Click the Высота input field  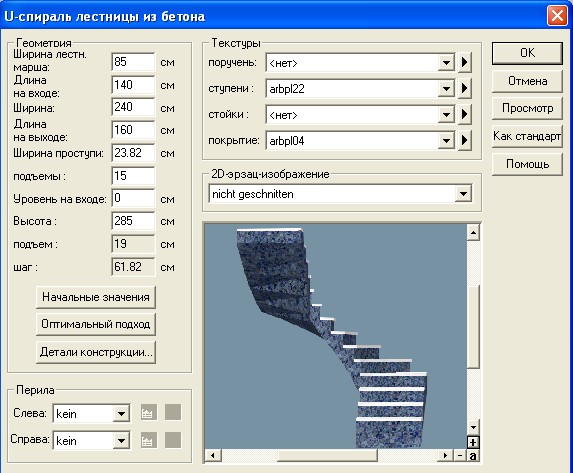(x=133, y=221)
